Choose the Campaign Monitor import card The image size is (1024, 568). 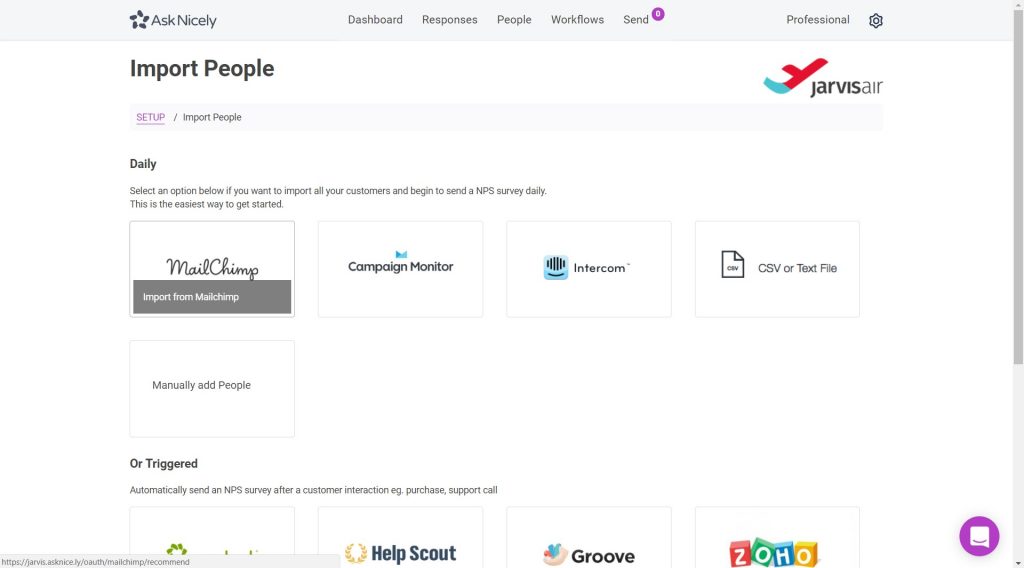tap(400, 269)
